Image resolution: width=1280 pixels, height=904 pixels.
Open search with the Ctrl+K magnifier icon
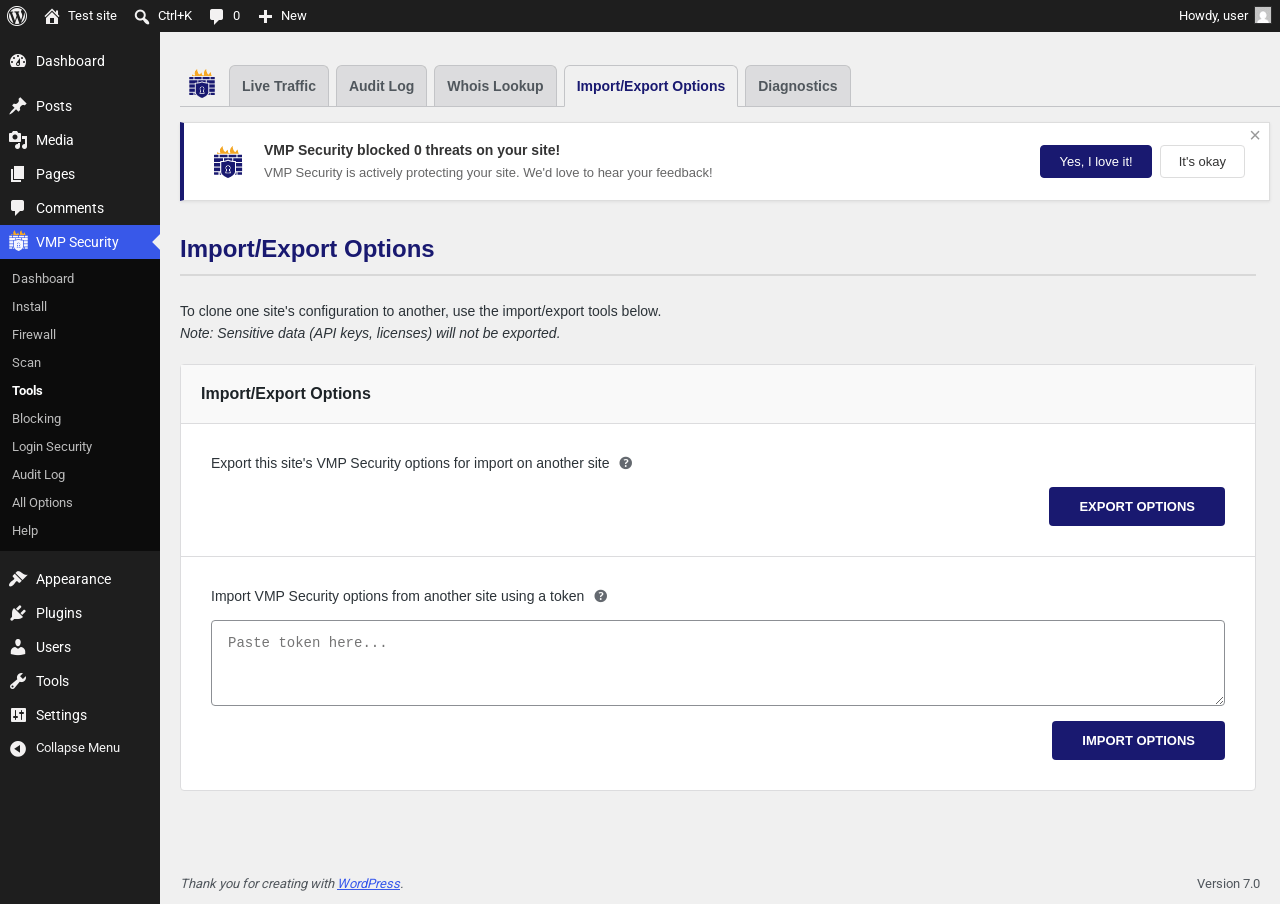142,16
